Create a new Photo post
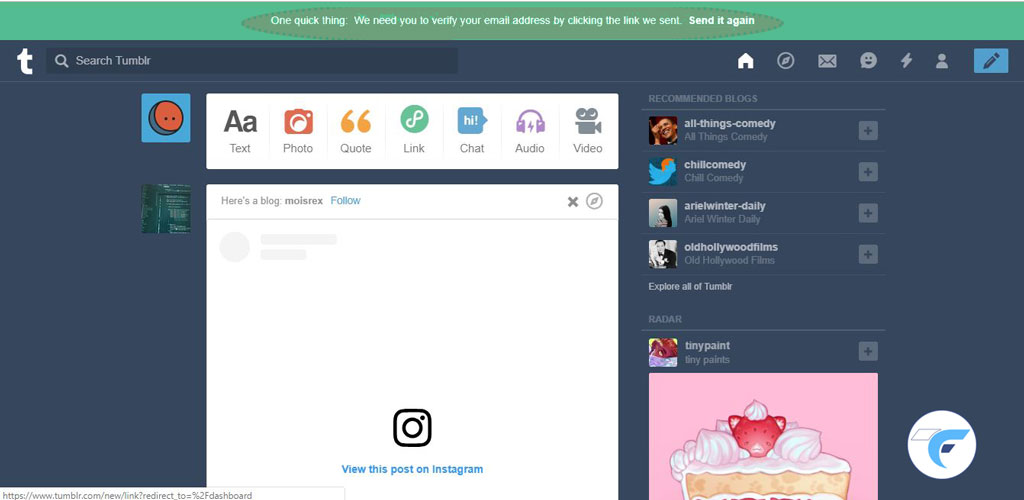This screenshot has height=500, width=1024. tap(298, 131)
